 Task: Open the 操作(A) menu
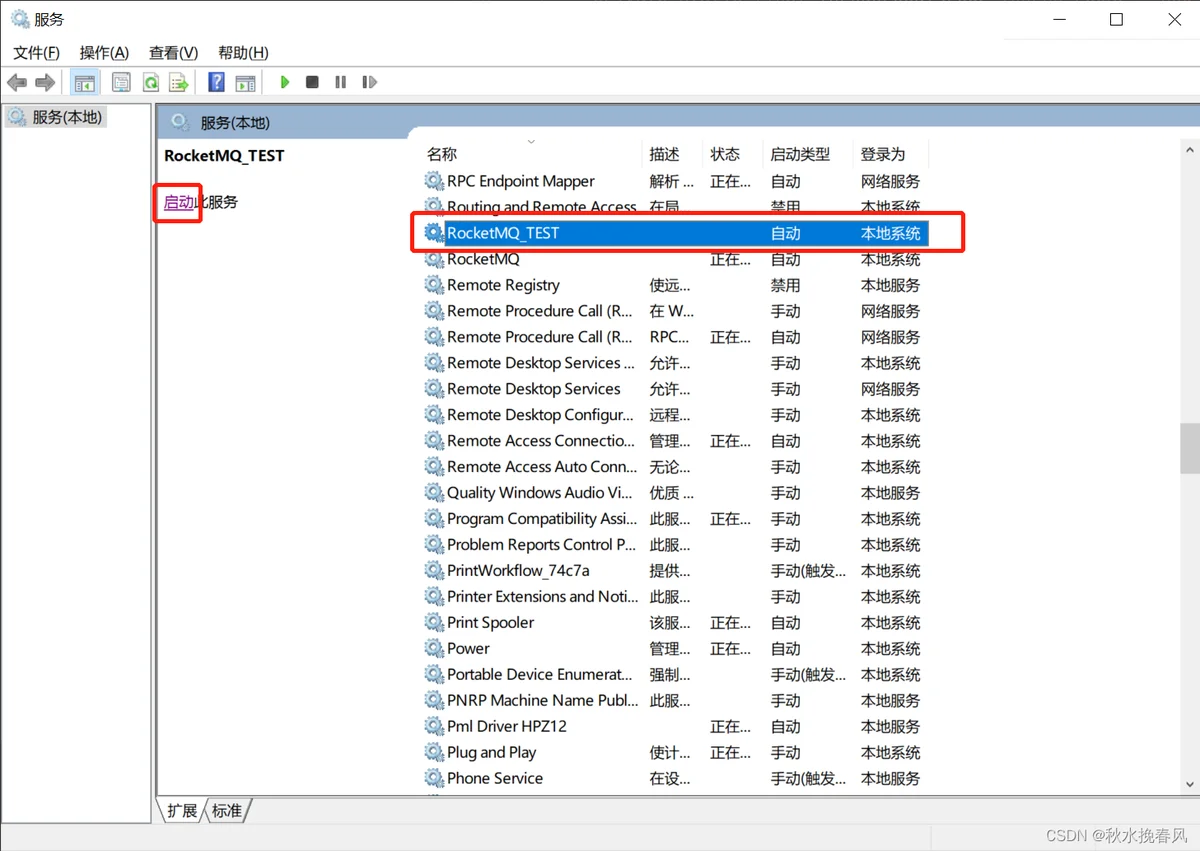pyautogui.click(x=104, y=53)
